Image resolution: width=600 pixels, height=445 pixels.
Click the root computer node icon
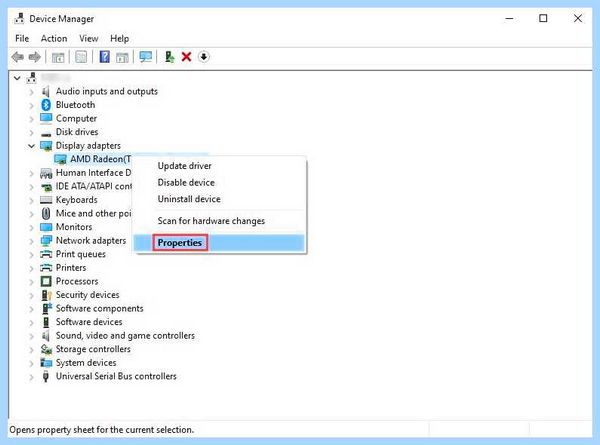point(31,78)
